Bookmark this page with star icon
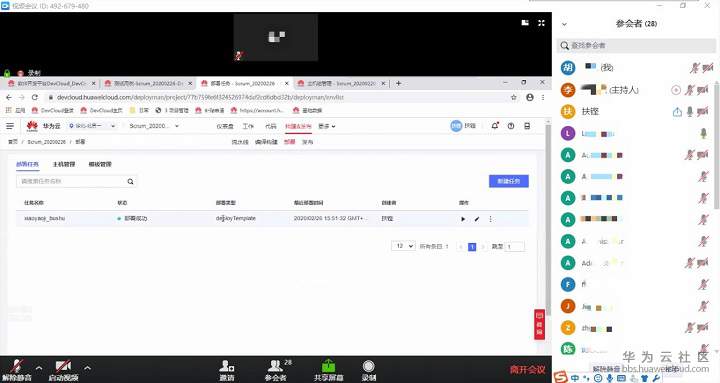The image size is (720, 383). click(514, 97)
